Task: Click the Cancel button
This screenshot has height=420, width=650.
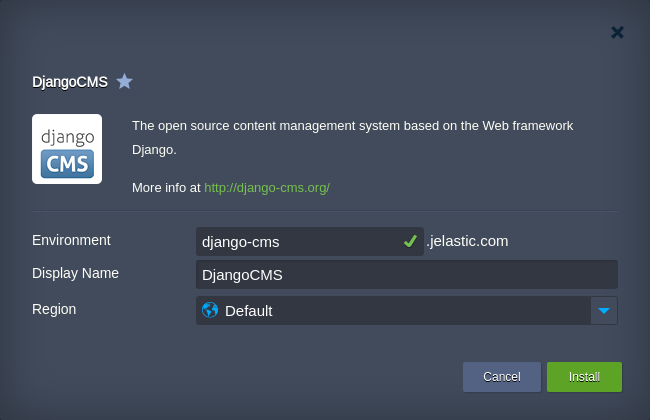Action: pos(502,377)
